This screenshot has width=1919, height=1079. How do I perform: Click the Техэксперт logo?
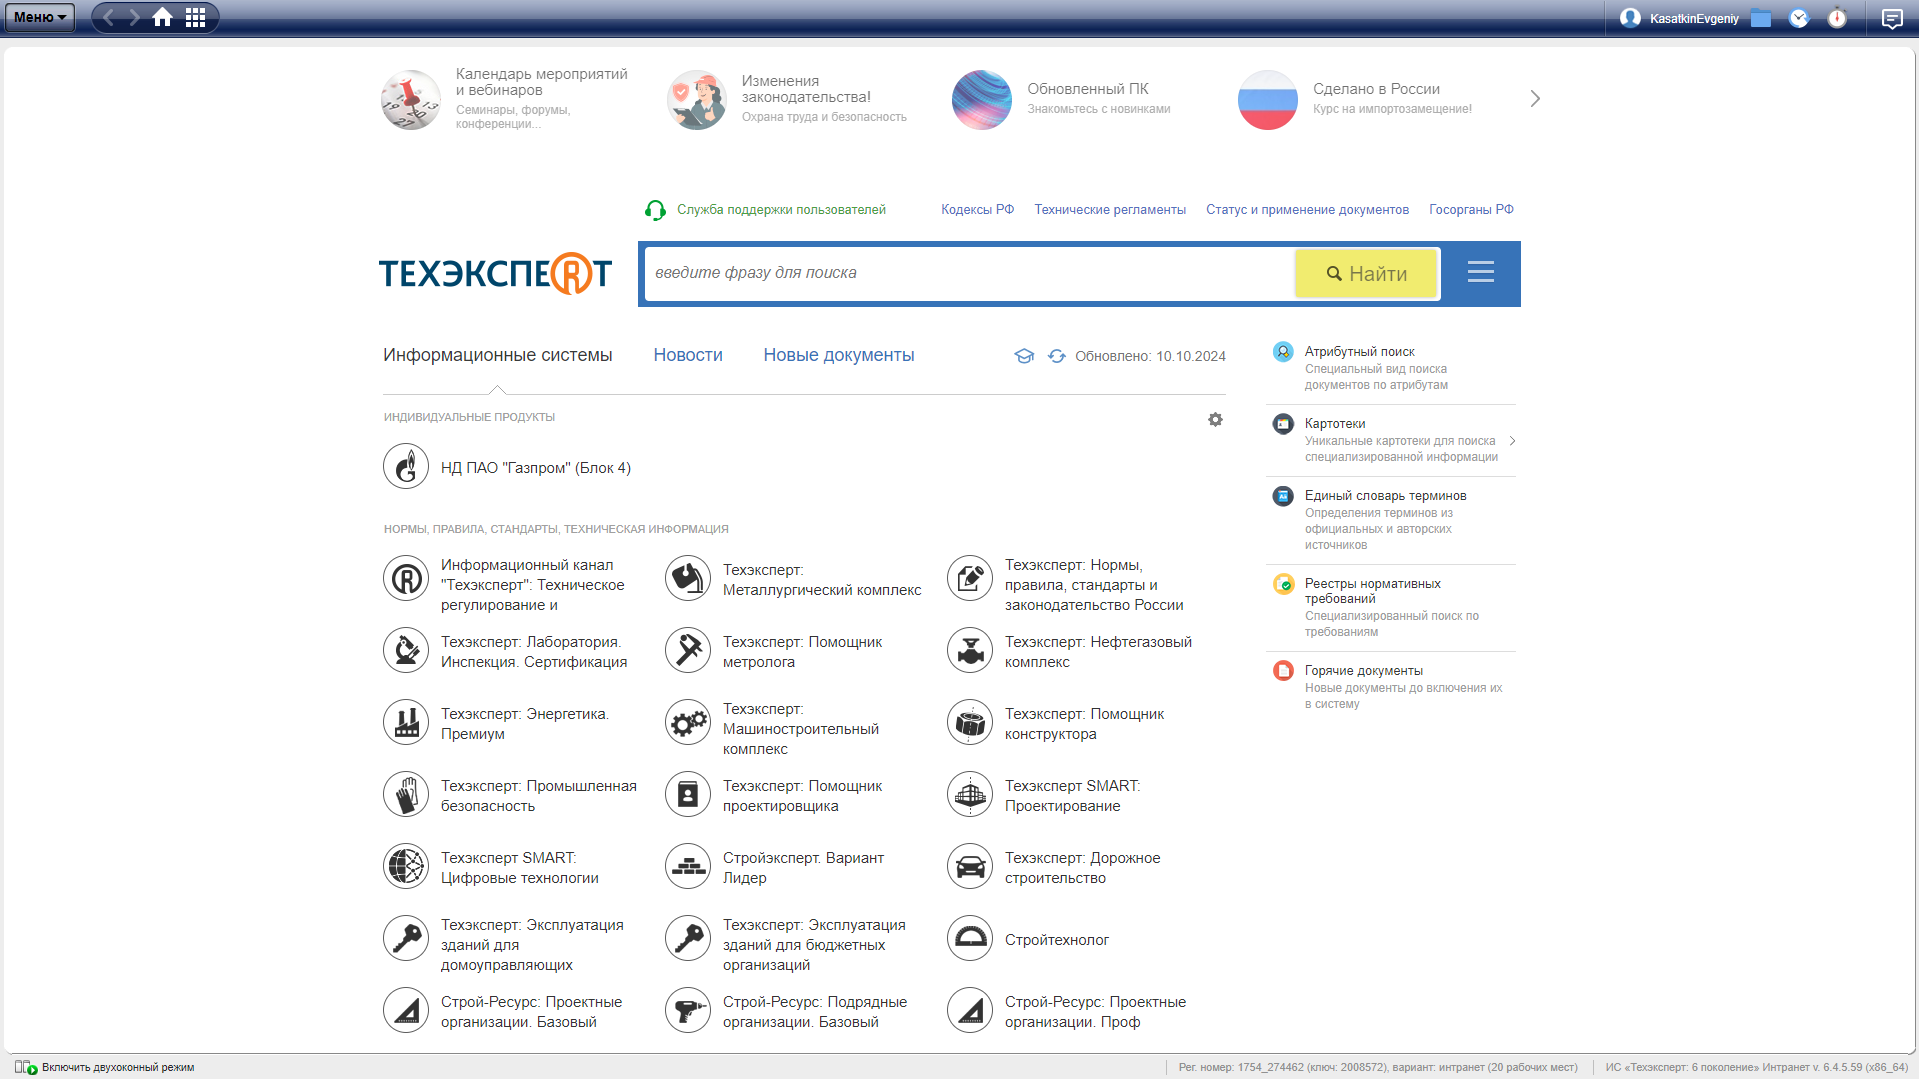(x=495, y=273)
